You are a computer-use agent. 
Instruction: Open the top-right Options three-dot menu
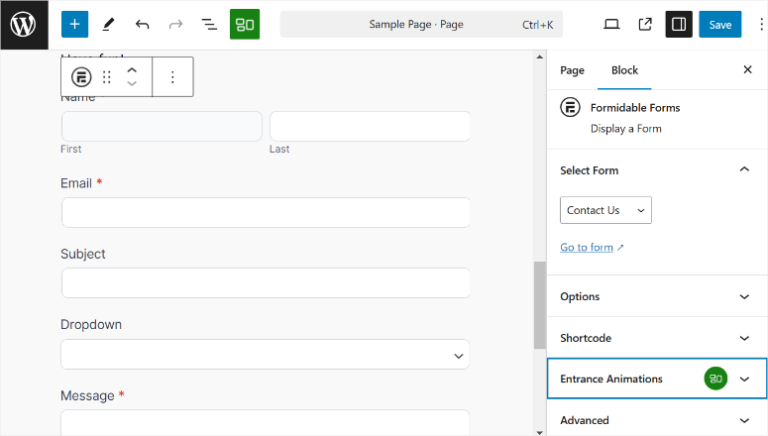tap(760, 24)
